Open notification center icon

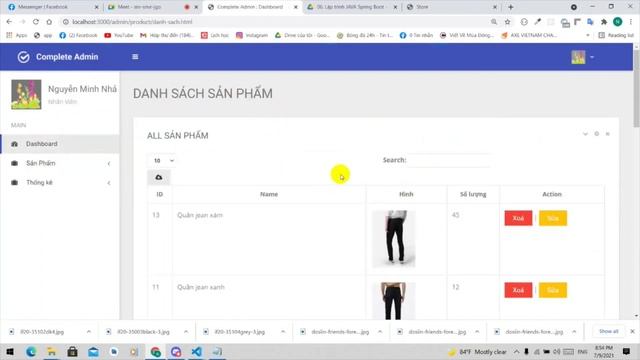point(626,351)
